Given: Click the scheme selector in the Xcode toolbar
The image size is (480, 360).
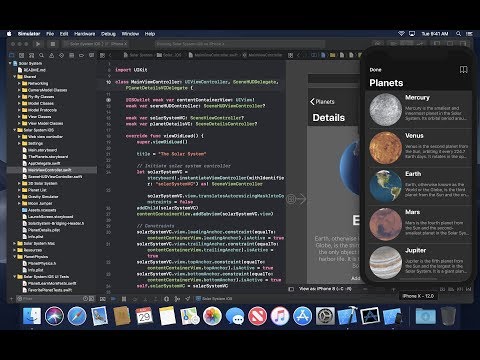Looking at the screenshot, I should pos(95,44).
